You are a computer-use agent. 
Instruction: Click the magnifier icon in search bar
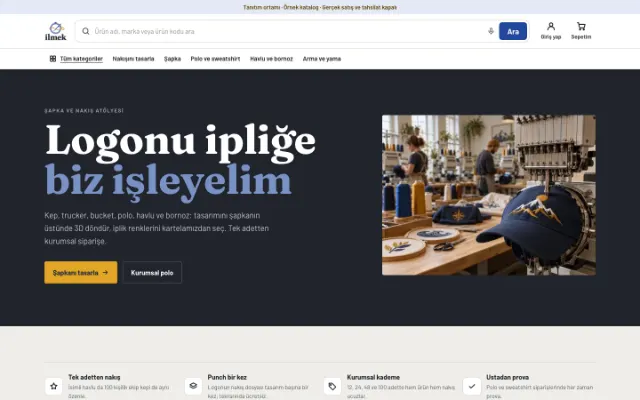point(86,31)
